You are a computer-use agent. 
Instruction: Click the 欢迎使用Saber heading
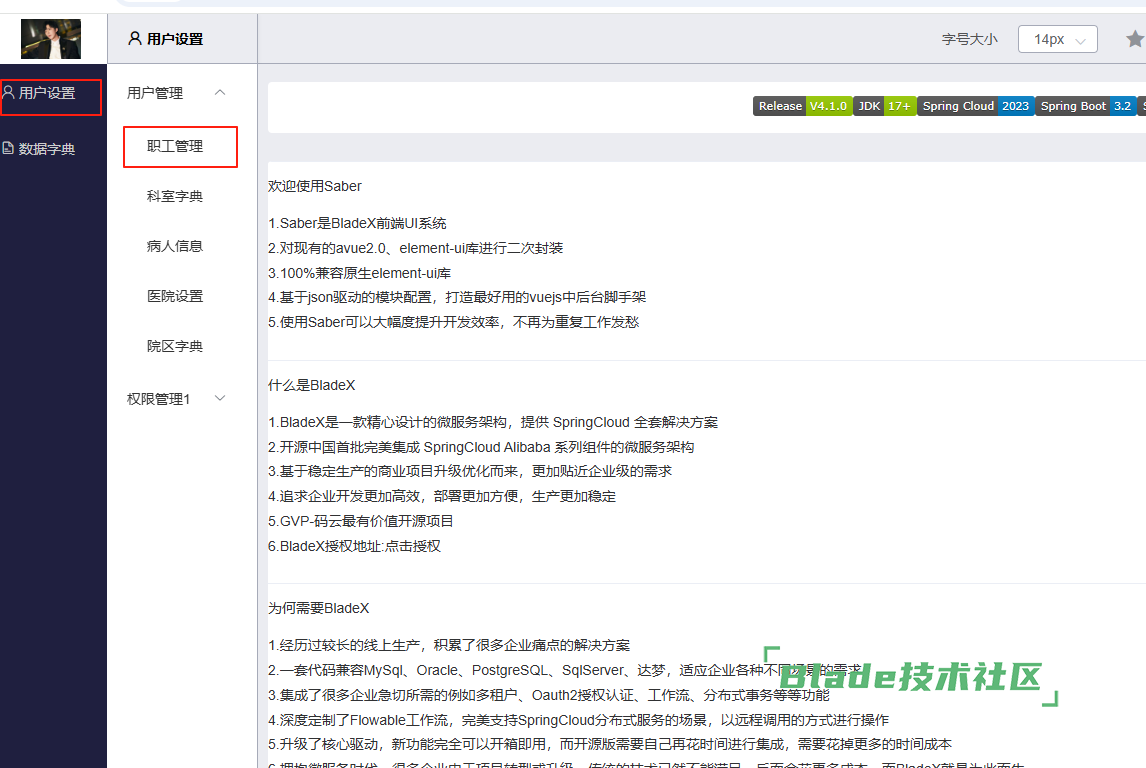tap(315, 186)
